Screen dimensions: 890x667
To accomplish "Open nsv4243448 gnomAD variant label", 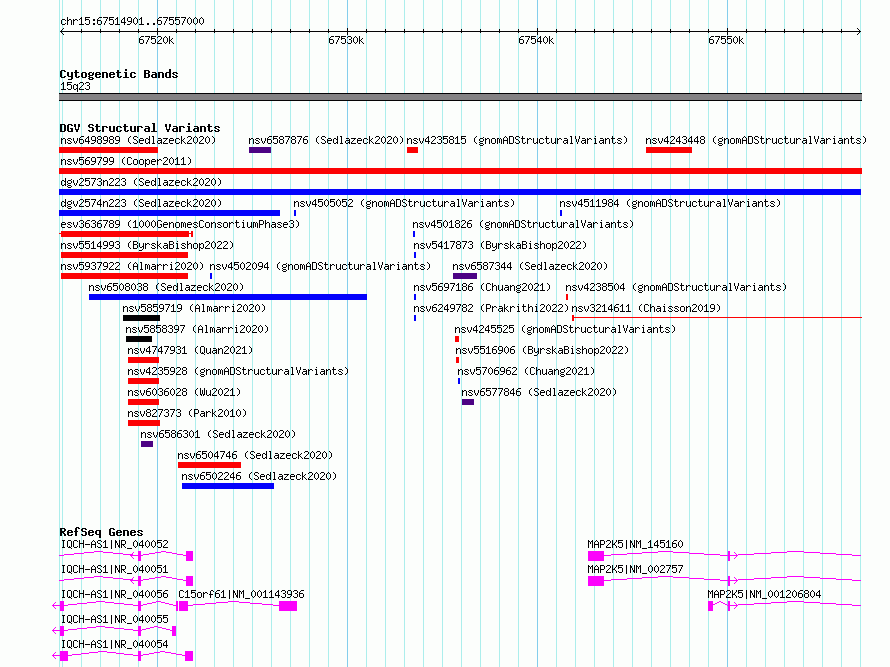I will coord(756,140).
